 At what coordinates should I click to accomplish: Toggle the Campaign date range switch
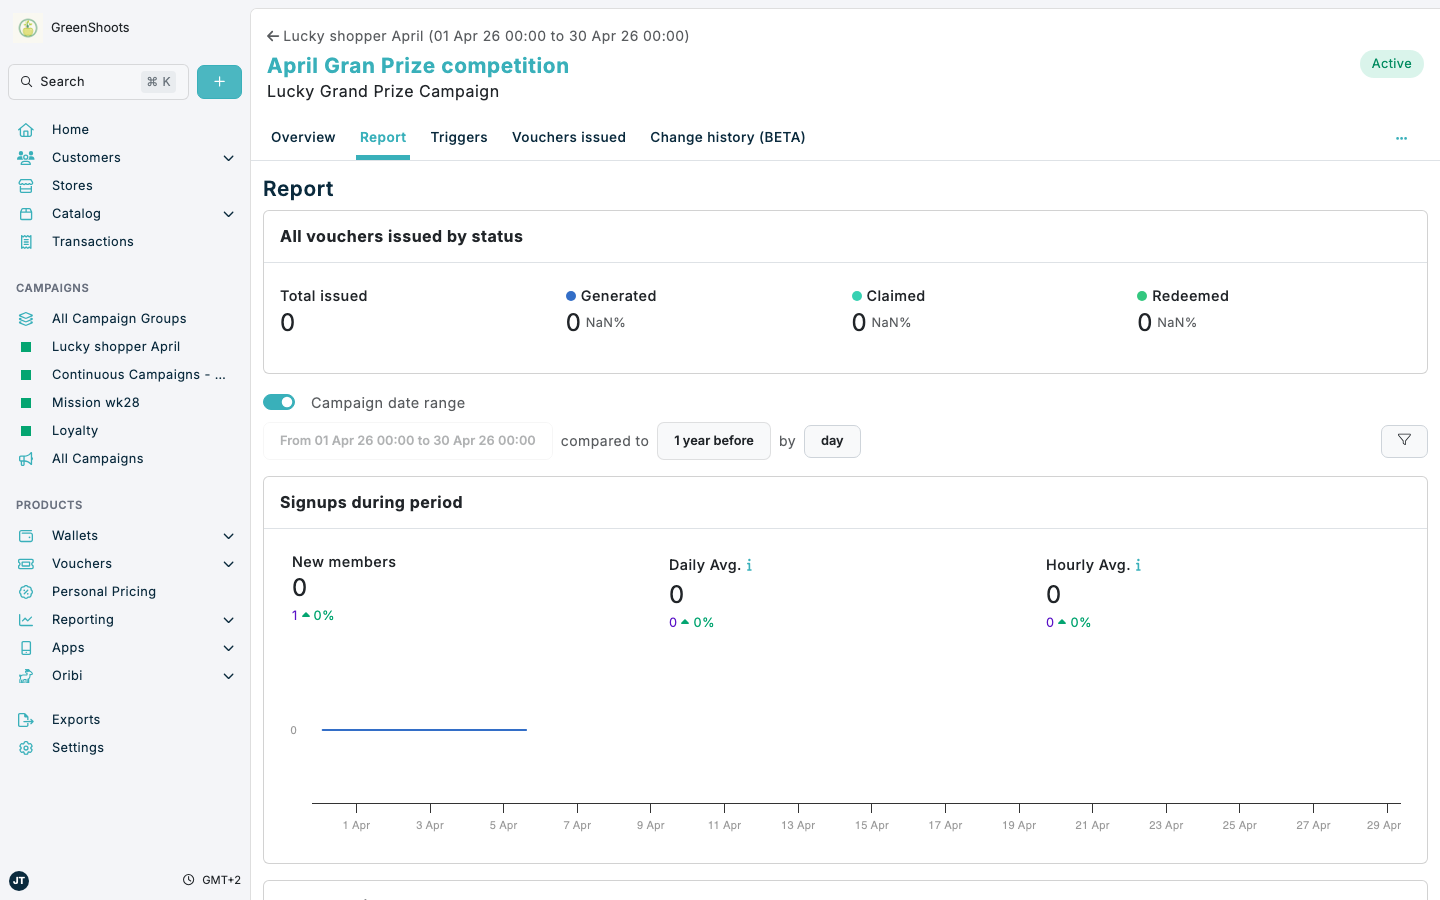pos(279,402)
